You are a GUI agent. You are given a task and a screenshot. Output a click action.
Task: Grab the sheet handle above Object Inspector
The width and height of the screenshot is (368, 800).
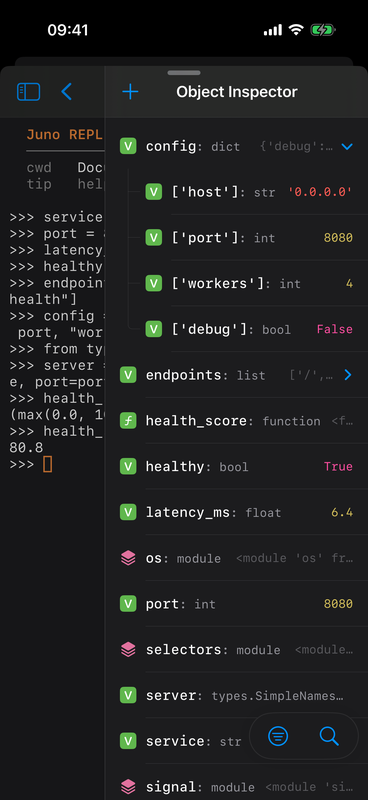point(184,73)
